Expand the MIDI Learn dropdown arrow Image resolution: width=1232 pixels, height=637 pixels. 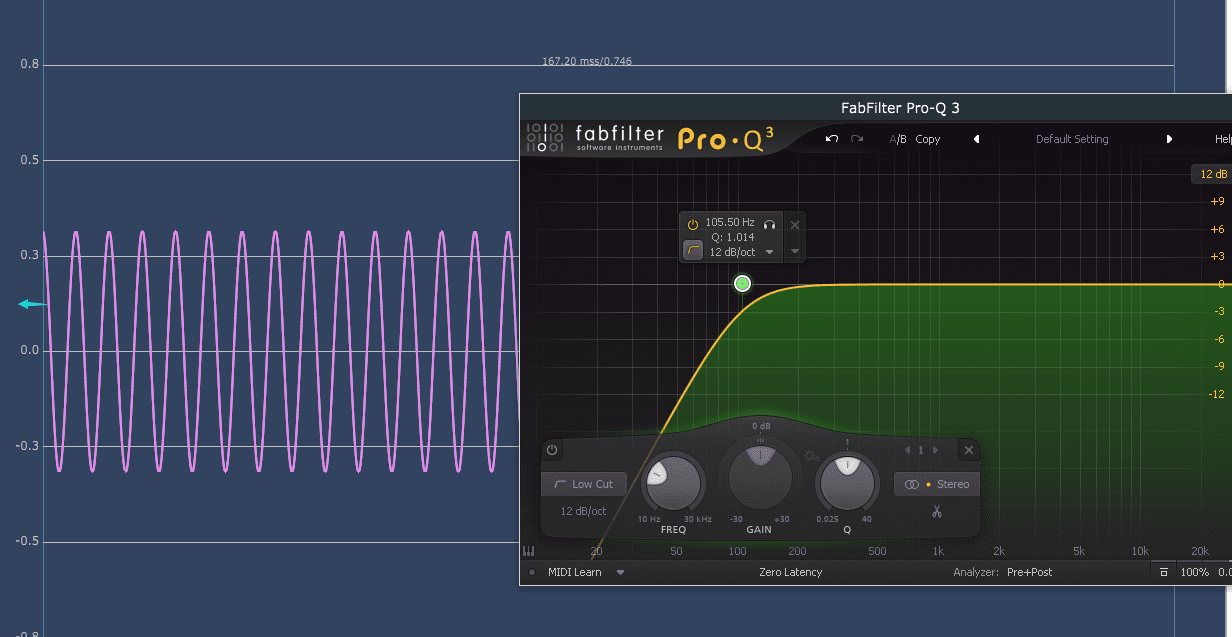620,573
